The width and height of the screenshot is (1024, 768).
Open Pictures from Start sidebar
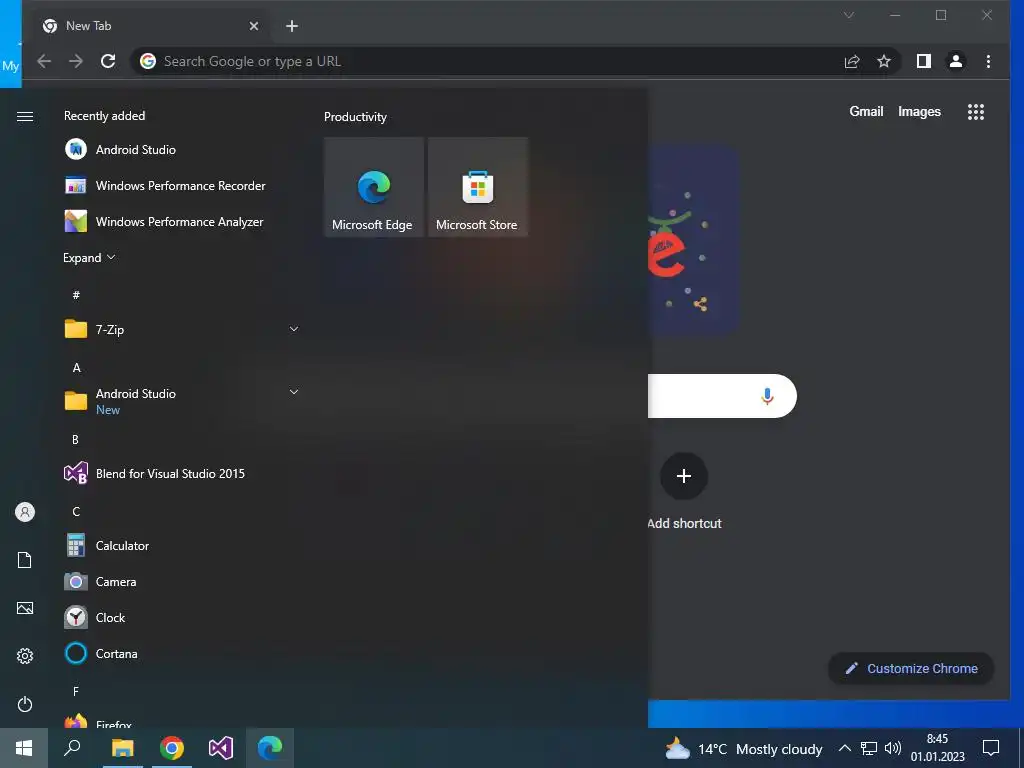click(x=25, y=608)
